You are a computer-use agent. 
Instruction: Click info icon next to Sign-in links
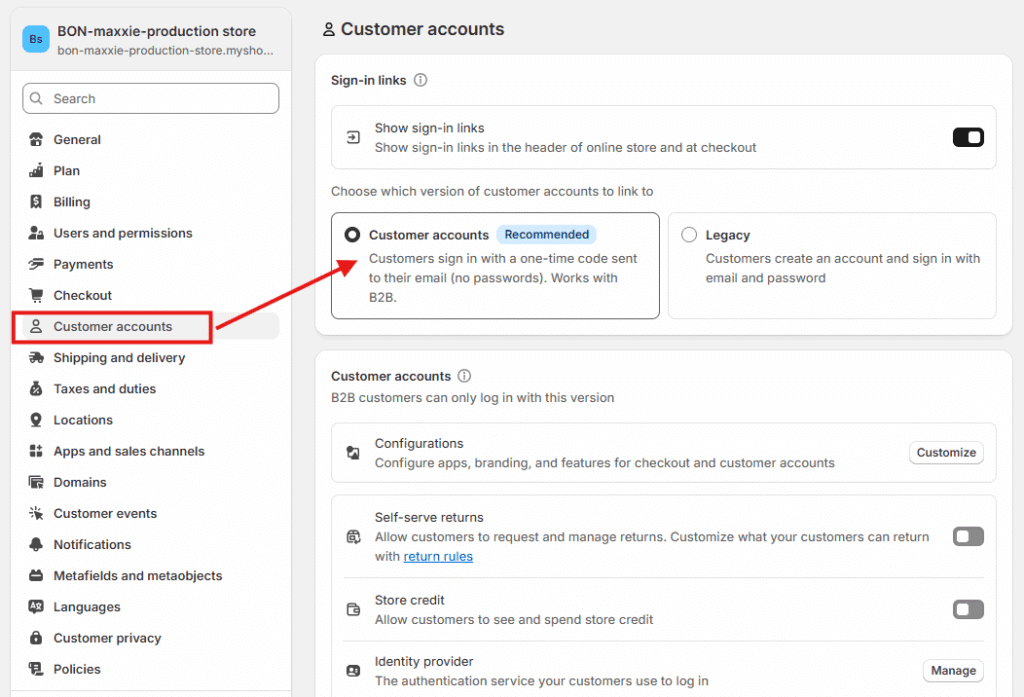[x=421, y=80]
